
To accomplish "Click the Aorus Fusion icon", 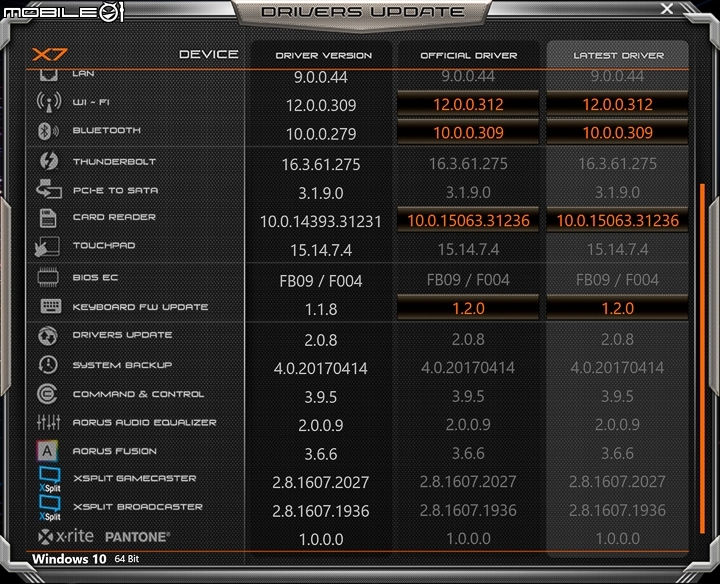I will (x=47, y=451).
